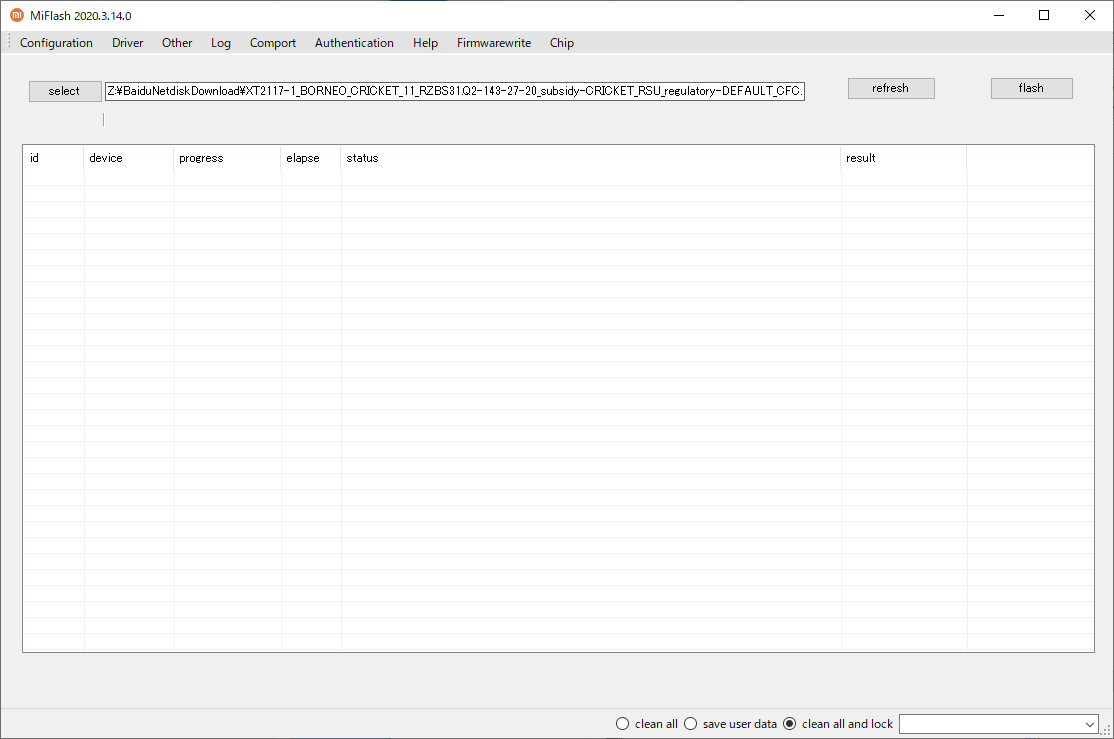
Task: Open the Log menu
Action: pyautogui.click(x=220, y=43)
